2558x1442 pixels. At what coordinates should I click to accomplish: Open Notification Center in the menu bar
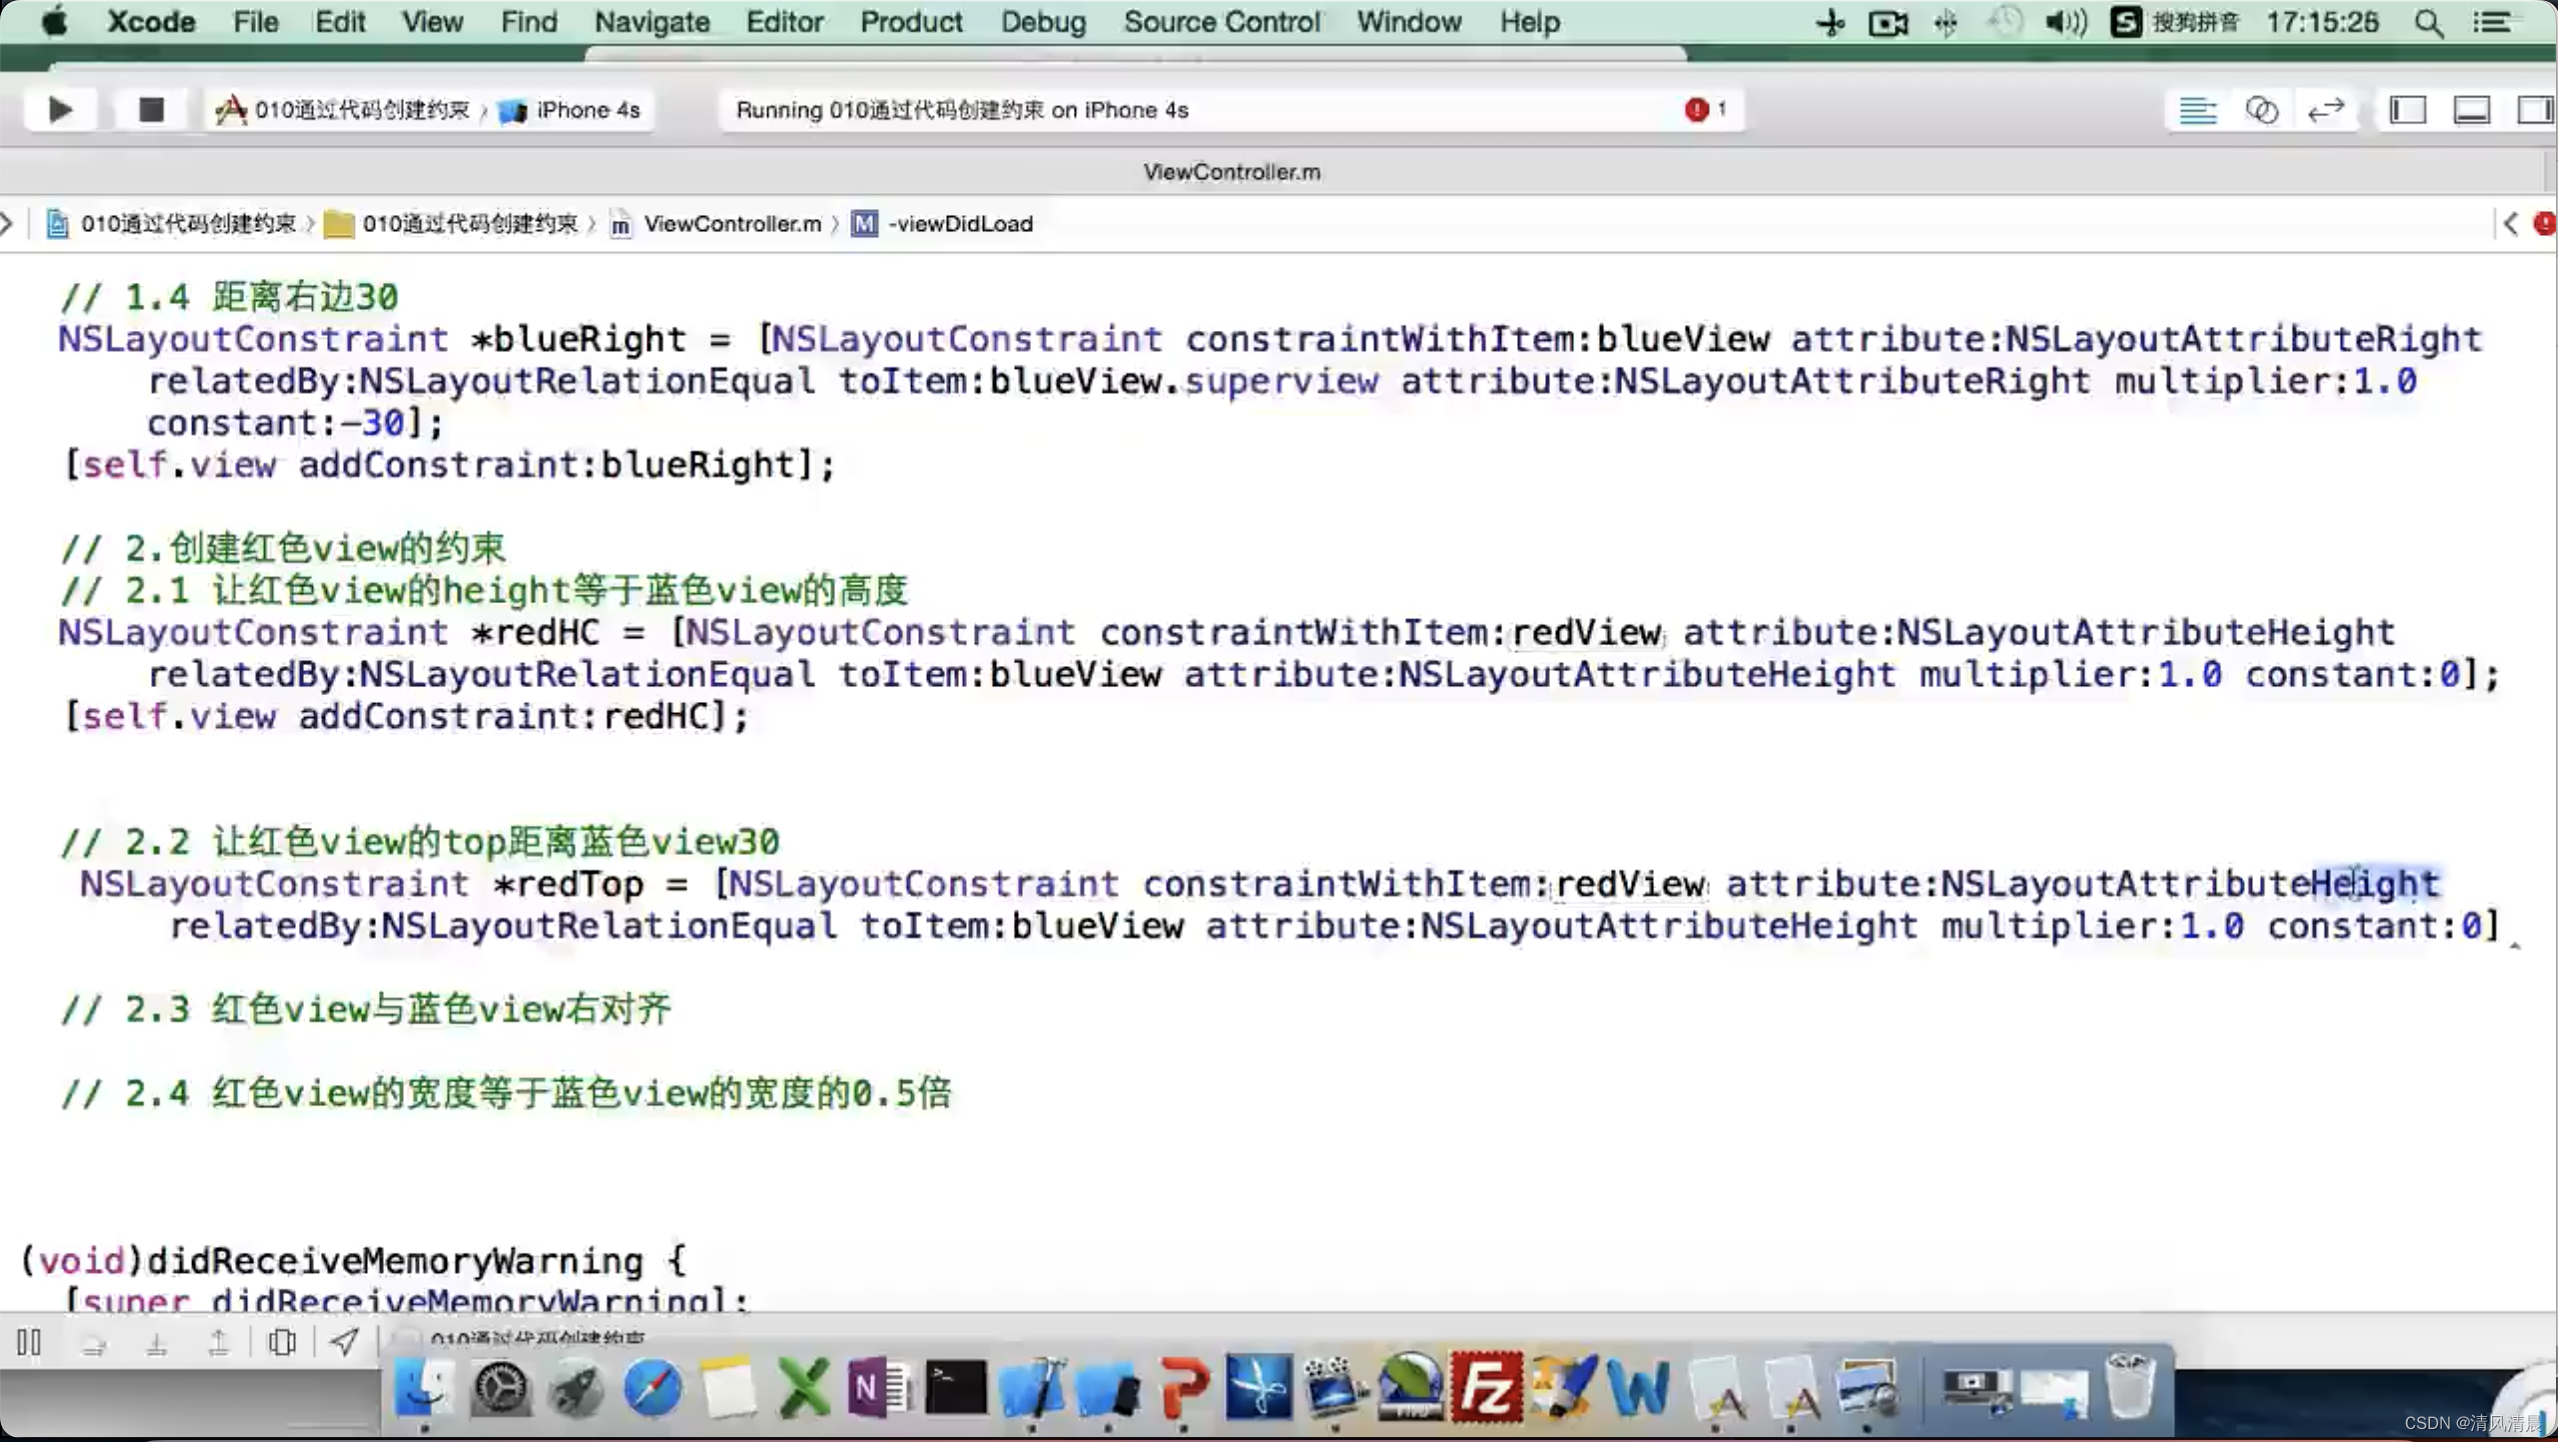[x=2493, y=22]
